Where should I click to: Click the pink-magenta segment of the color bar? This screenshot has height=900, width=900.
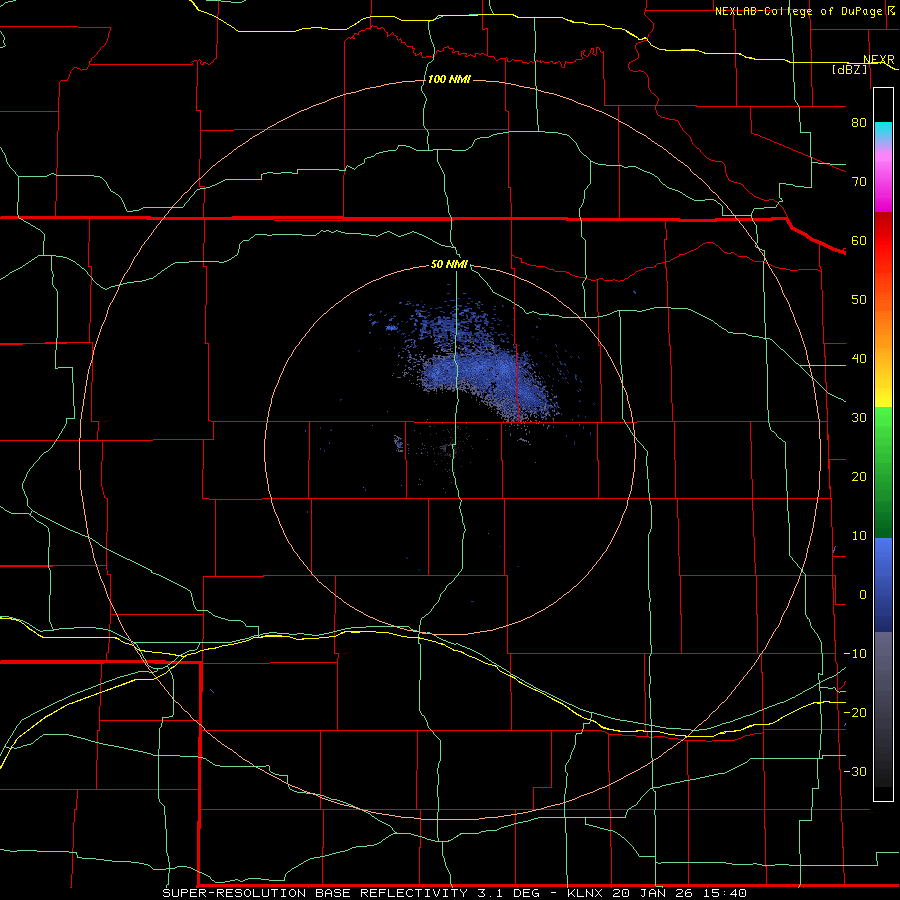[x=883, y=178]
